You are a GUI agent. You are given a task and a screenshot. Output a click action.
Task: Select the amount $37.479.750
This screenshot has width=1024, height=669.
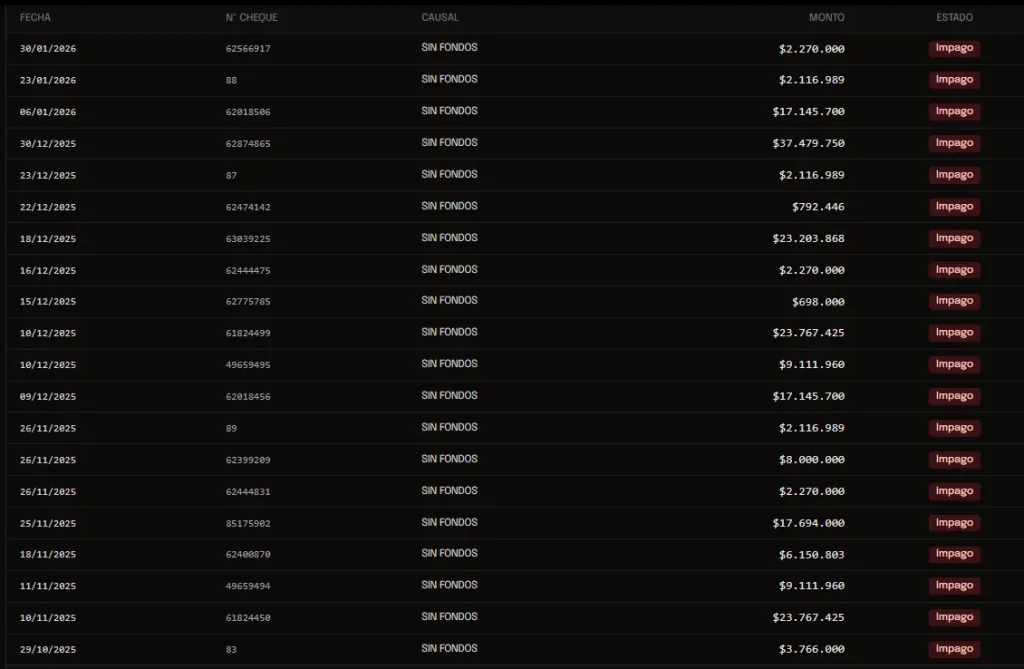808,143
